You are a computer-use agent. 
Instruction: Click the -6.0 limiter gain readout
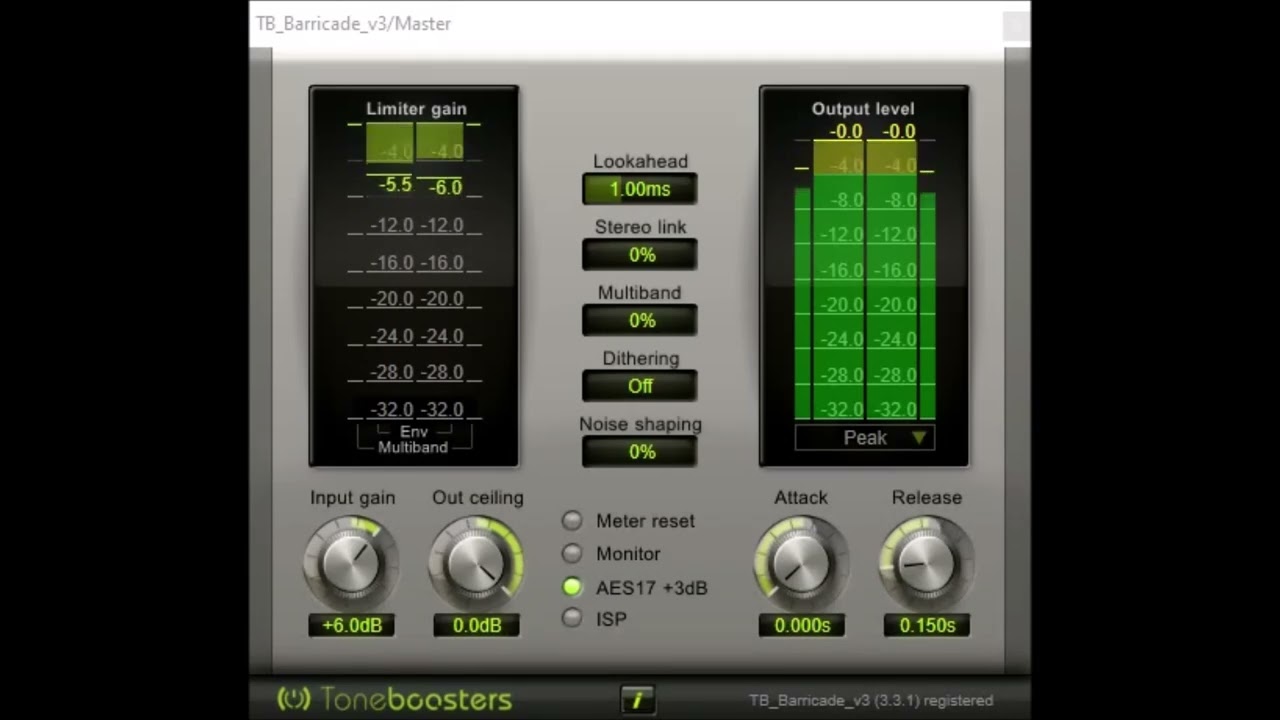(445, 187)
